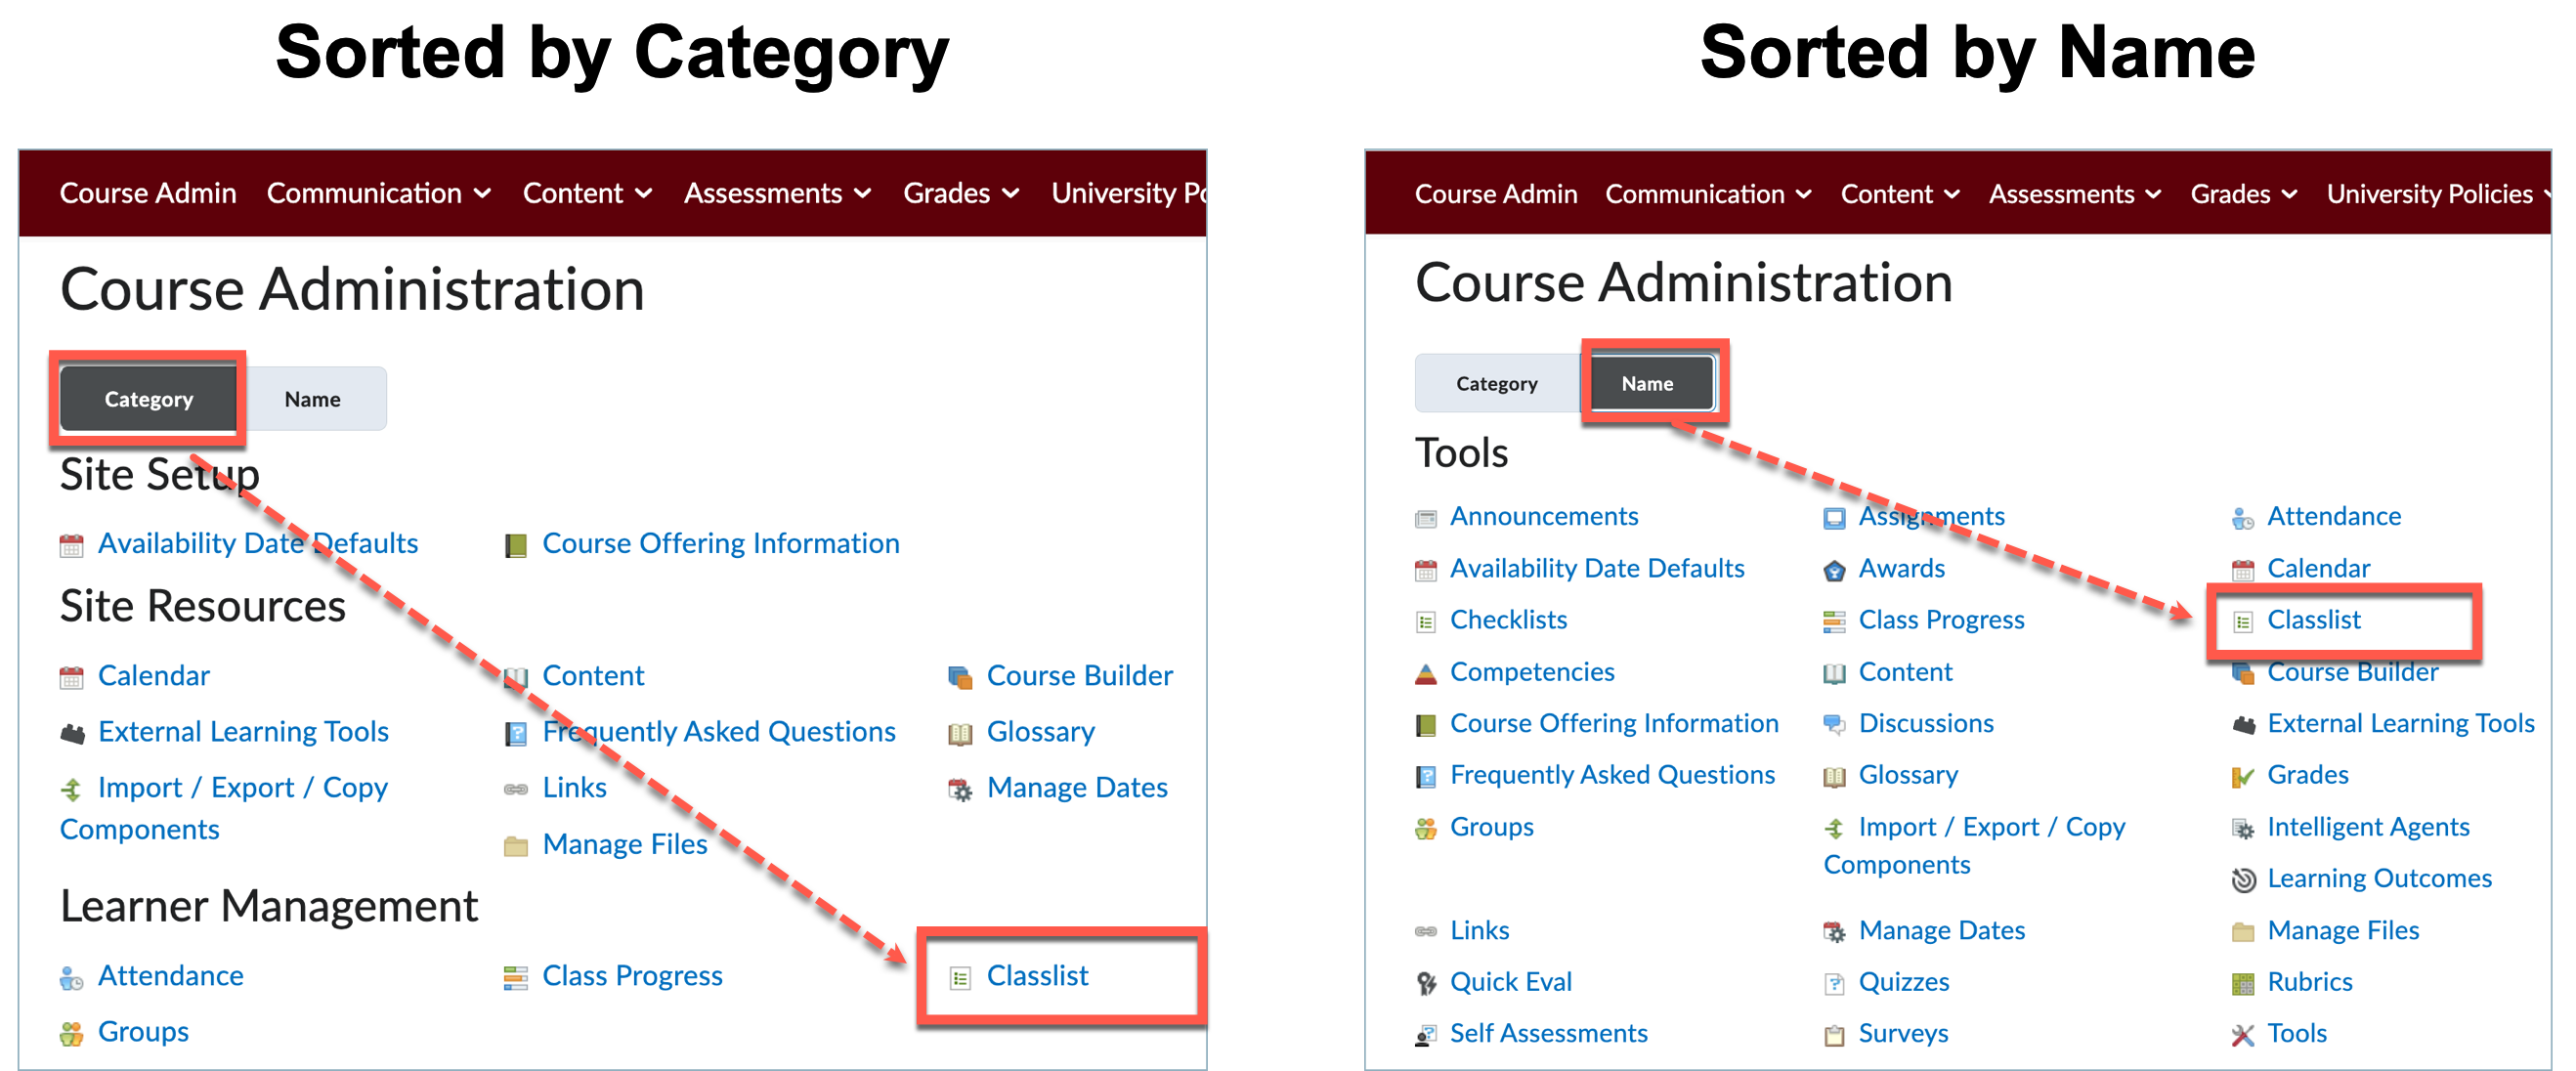The height and width of the screenshot is (1071, 2576).
Task: Select the Classlist icon in Learner Management
Action: tap(962, 977)
